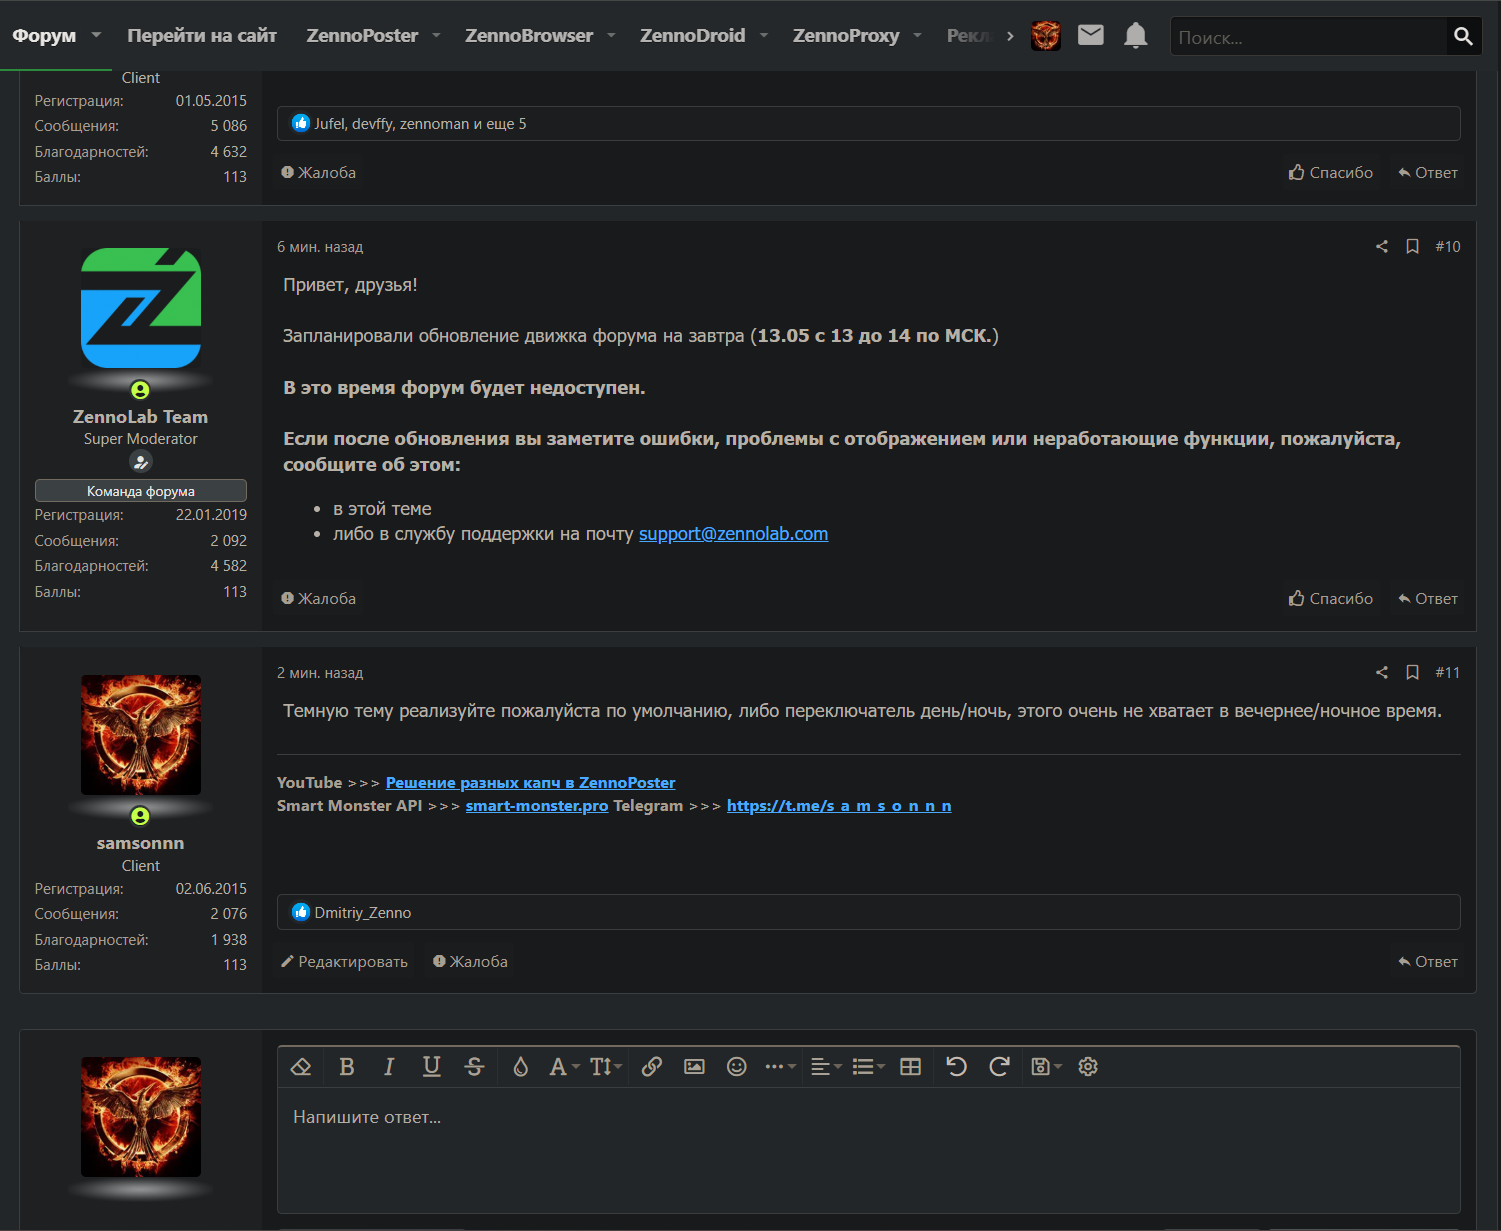Report post #11 with Жалоба
The height and width of the screenshot is (1231, 1501).
470,961
